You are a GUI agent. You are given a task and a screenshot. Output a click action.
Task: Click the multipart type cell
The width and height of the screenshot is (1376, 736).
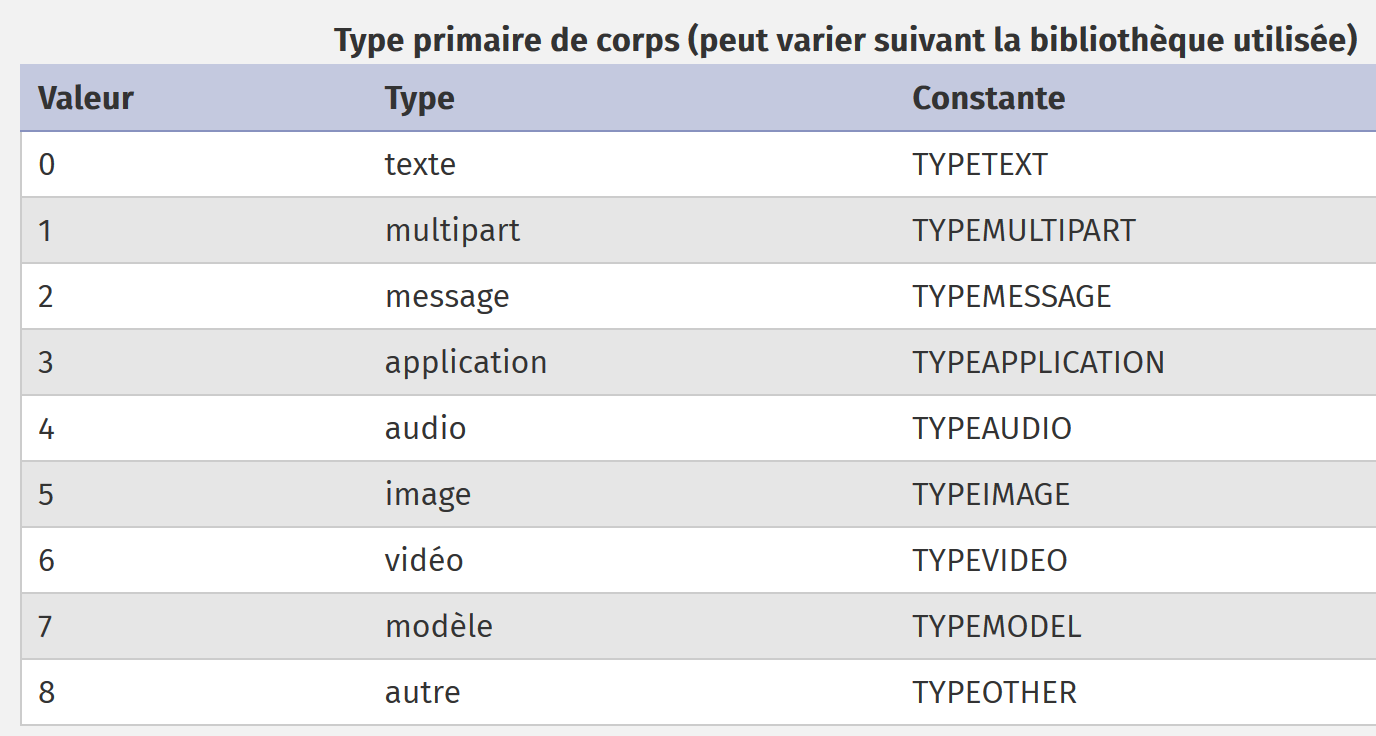tap(452, 230)
